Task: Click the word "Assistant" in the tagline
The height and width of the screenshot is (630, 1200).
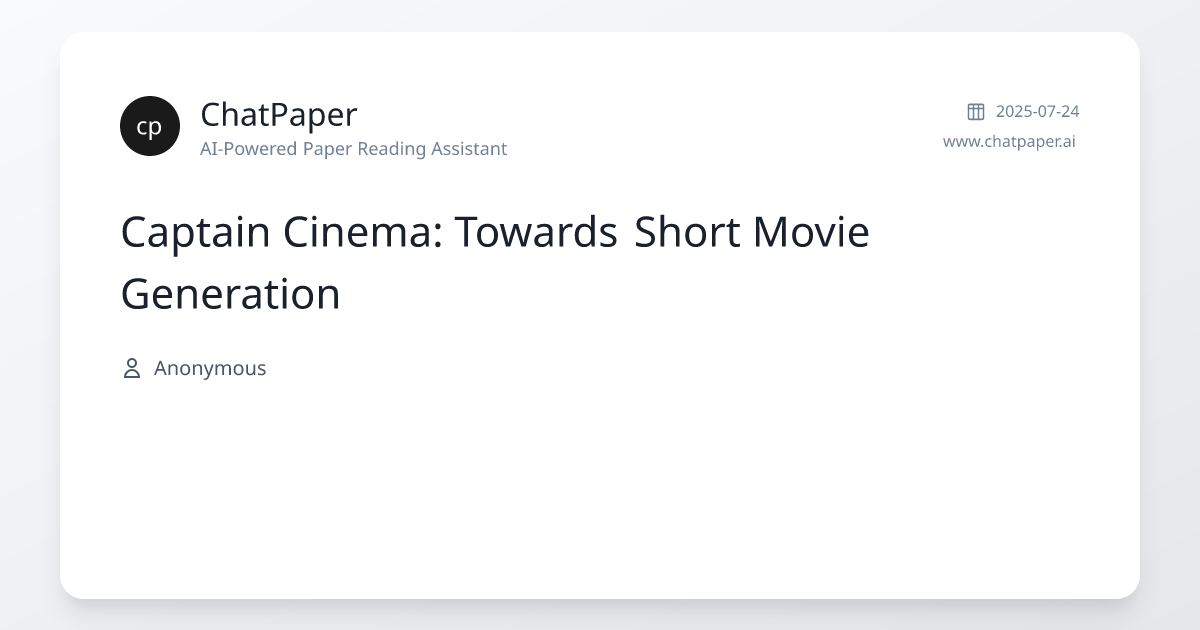Action: (x=469, y=149)
